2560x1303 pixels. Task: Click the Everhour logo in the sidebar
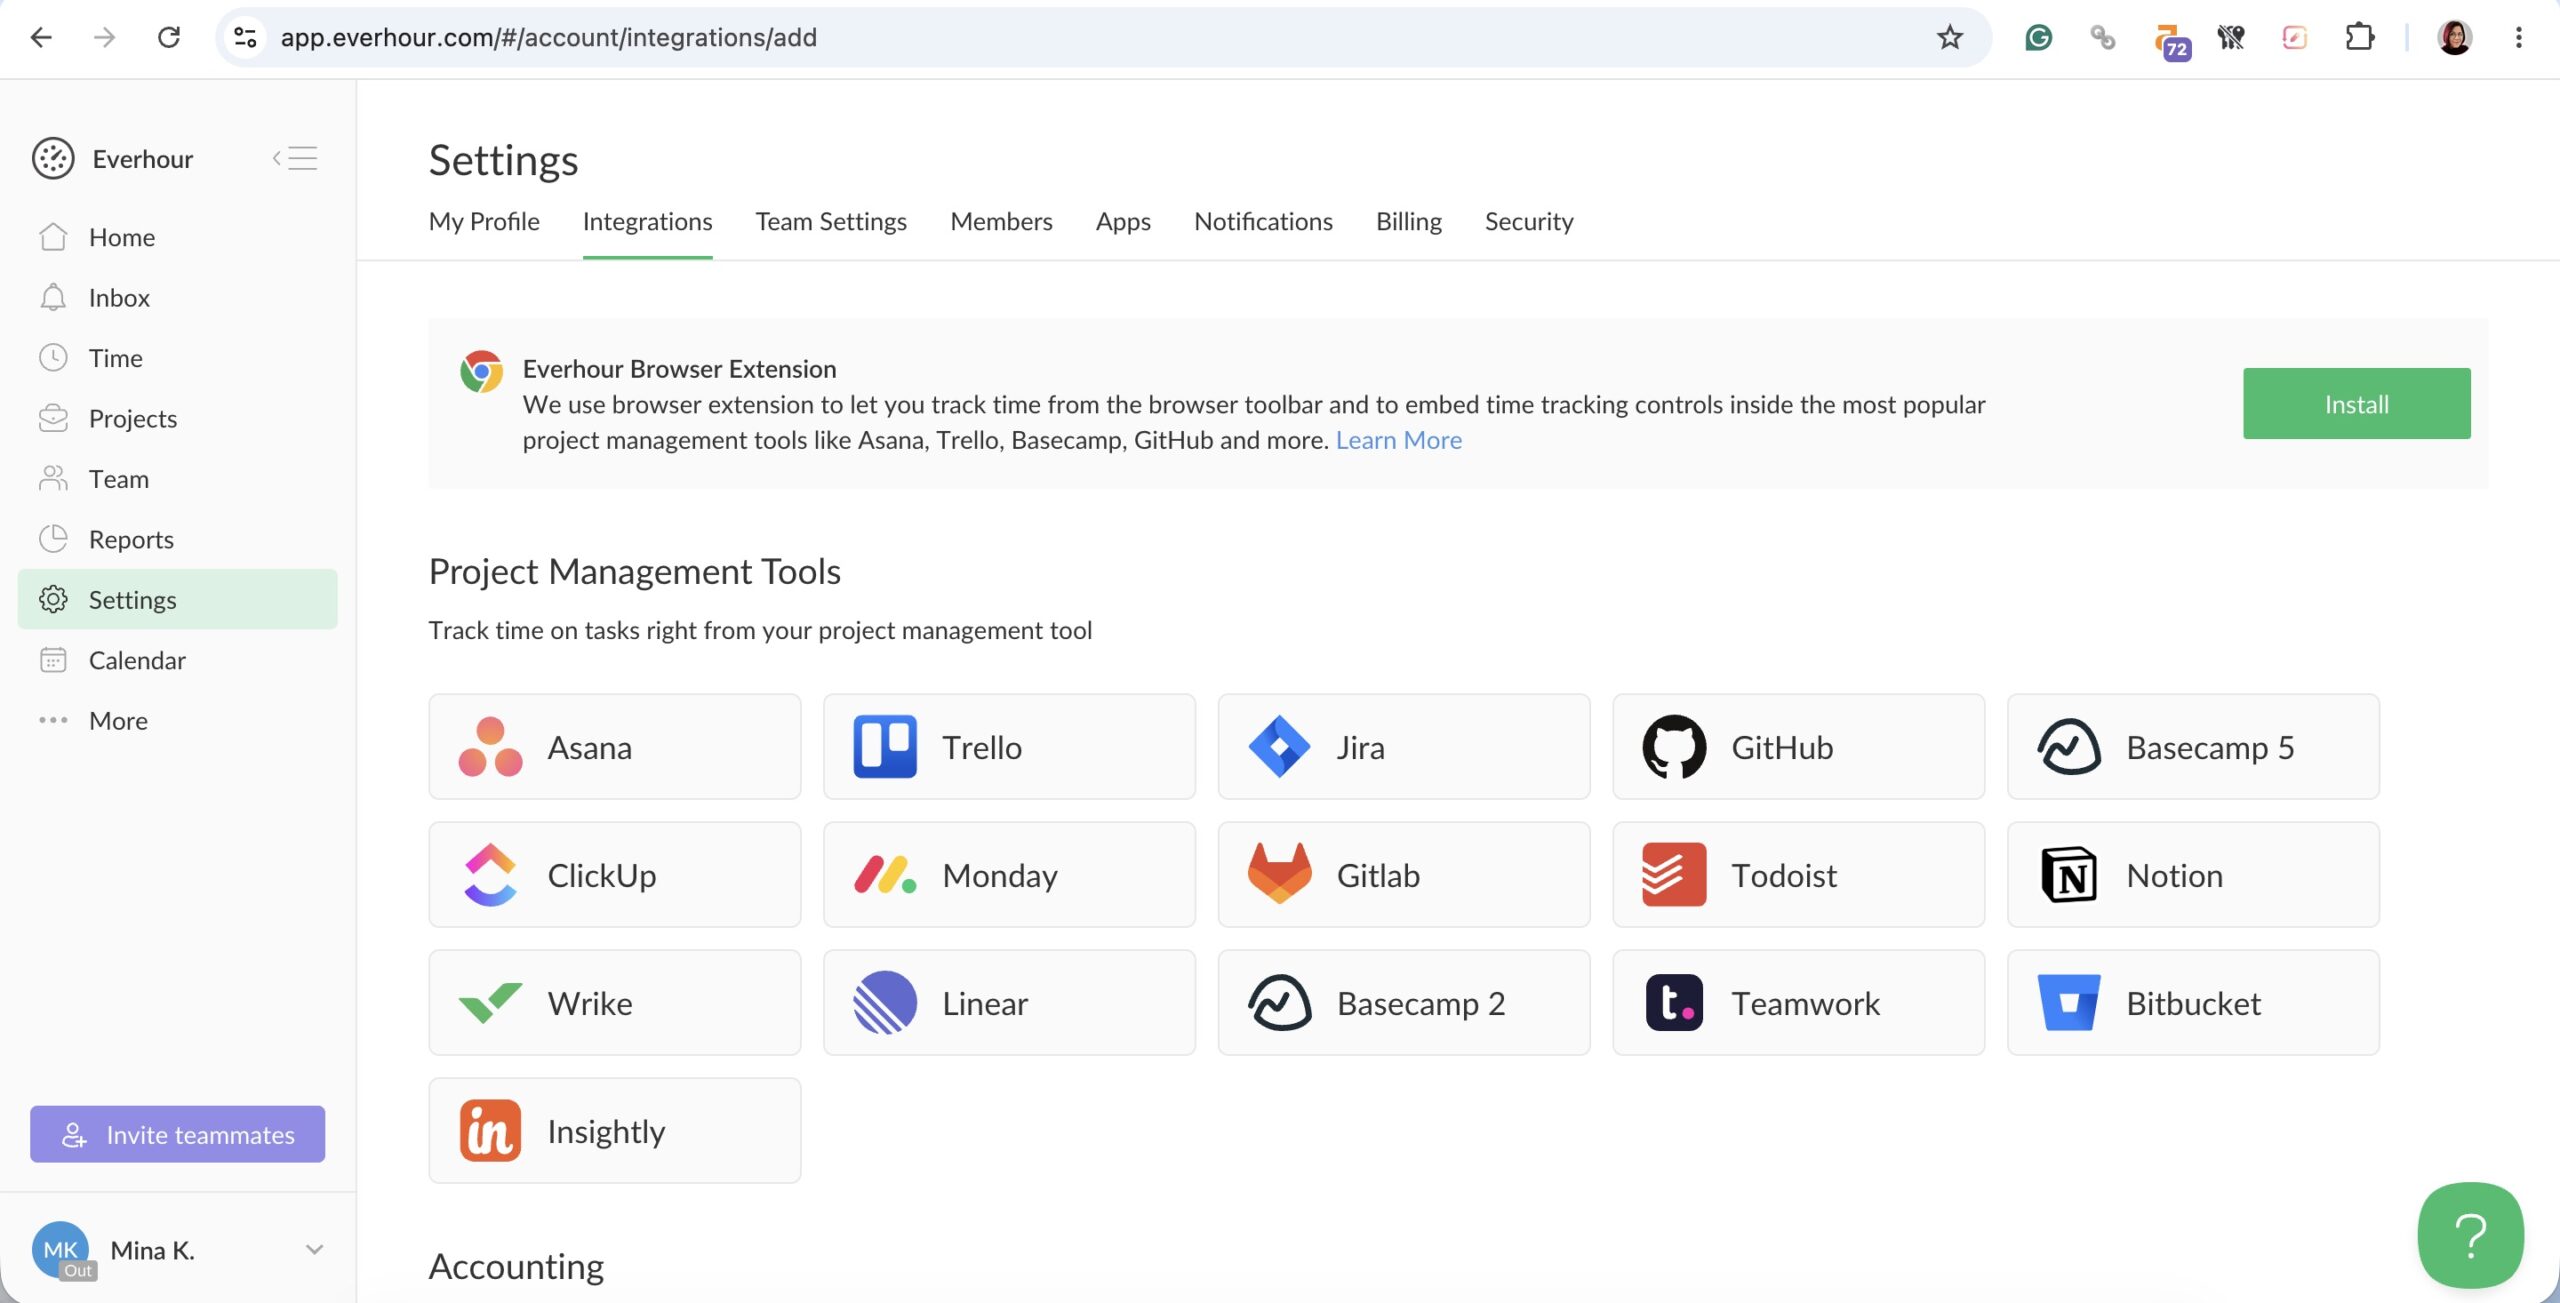pyautogui.click(x=53, y=159)
